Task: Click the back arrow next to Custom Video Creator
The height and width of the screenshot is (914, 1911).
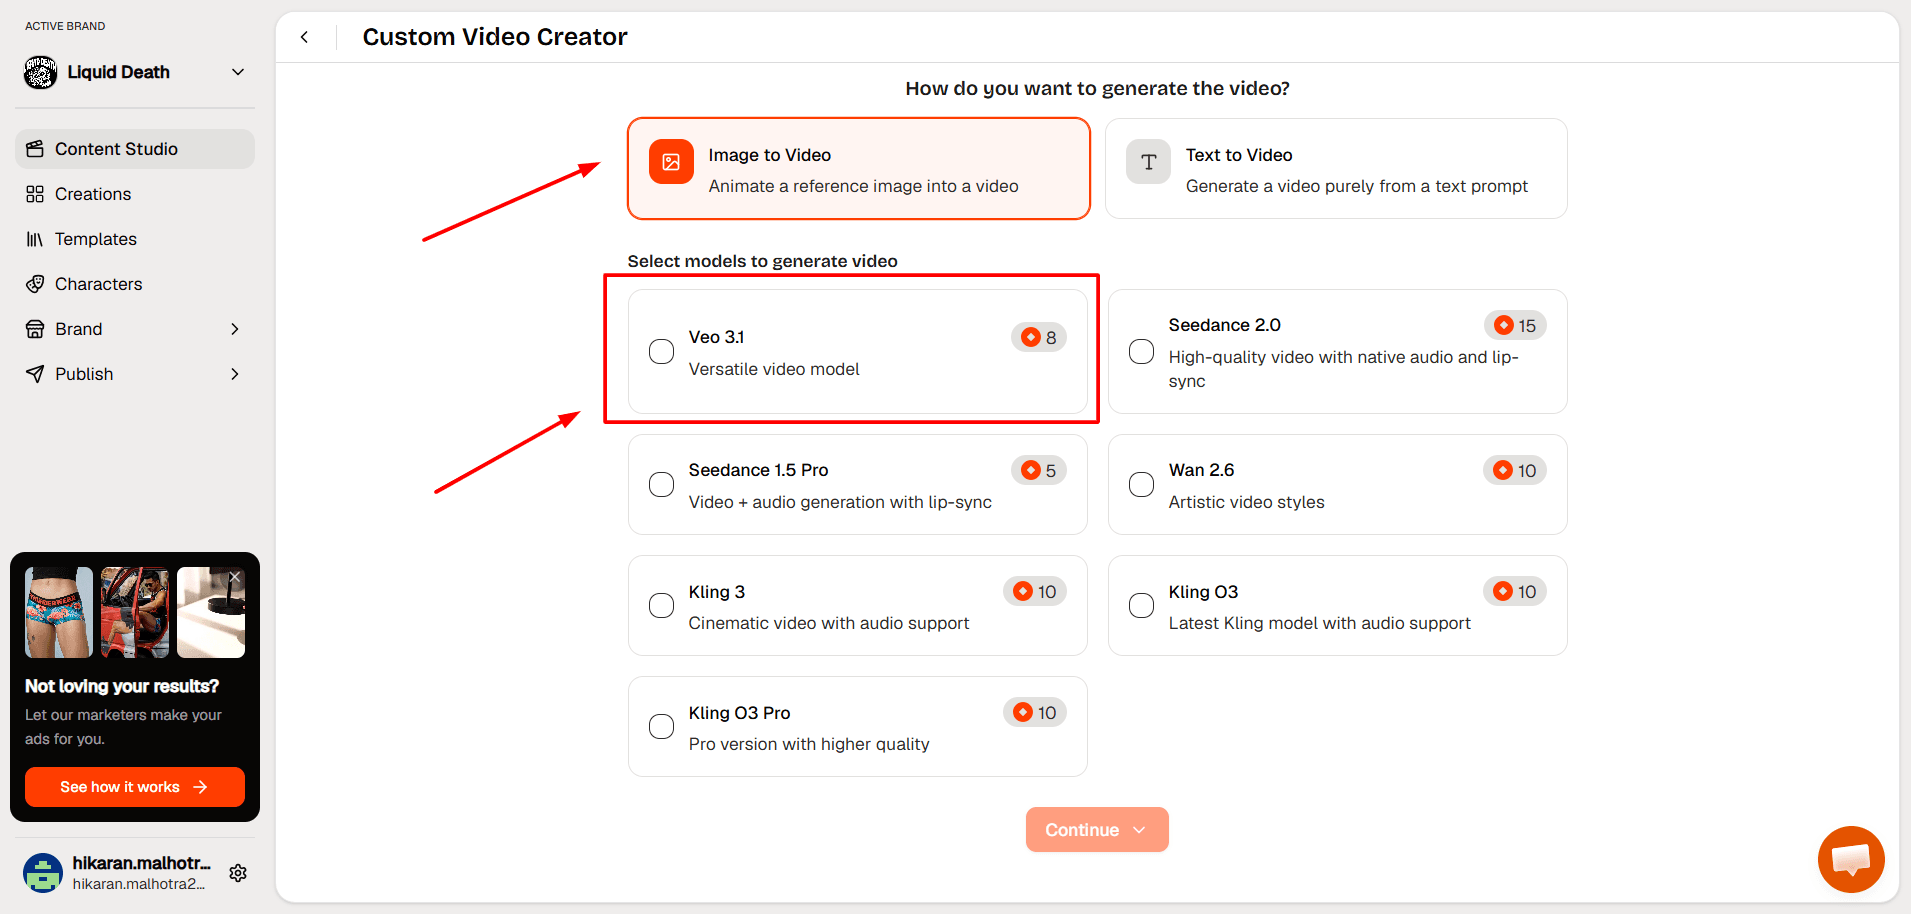Action: [304, 37]
